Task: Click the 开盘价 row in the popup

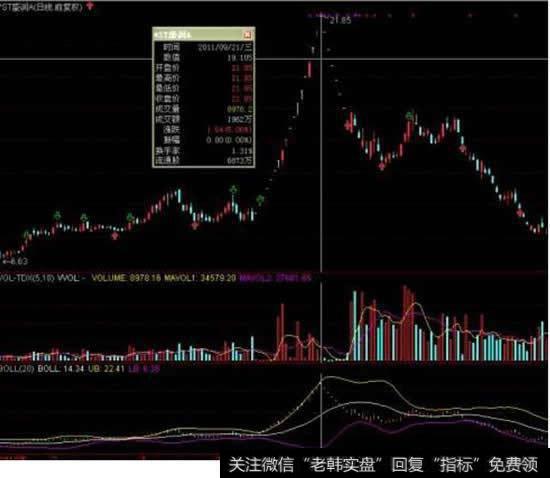Action: pyautogui.click(x=204, y=68)
